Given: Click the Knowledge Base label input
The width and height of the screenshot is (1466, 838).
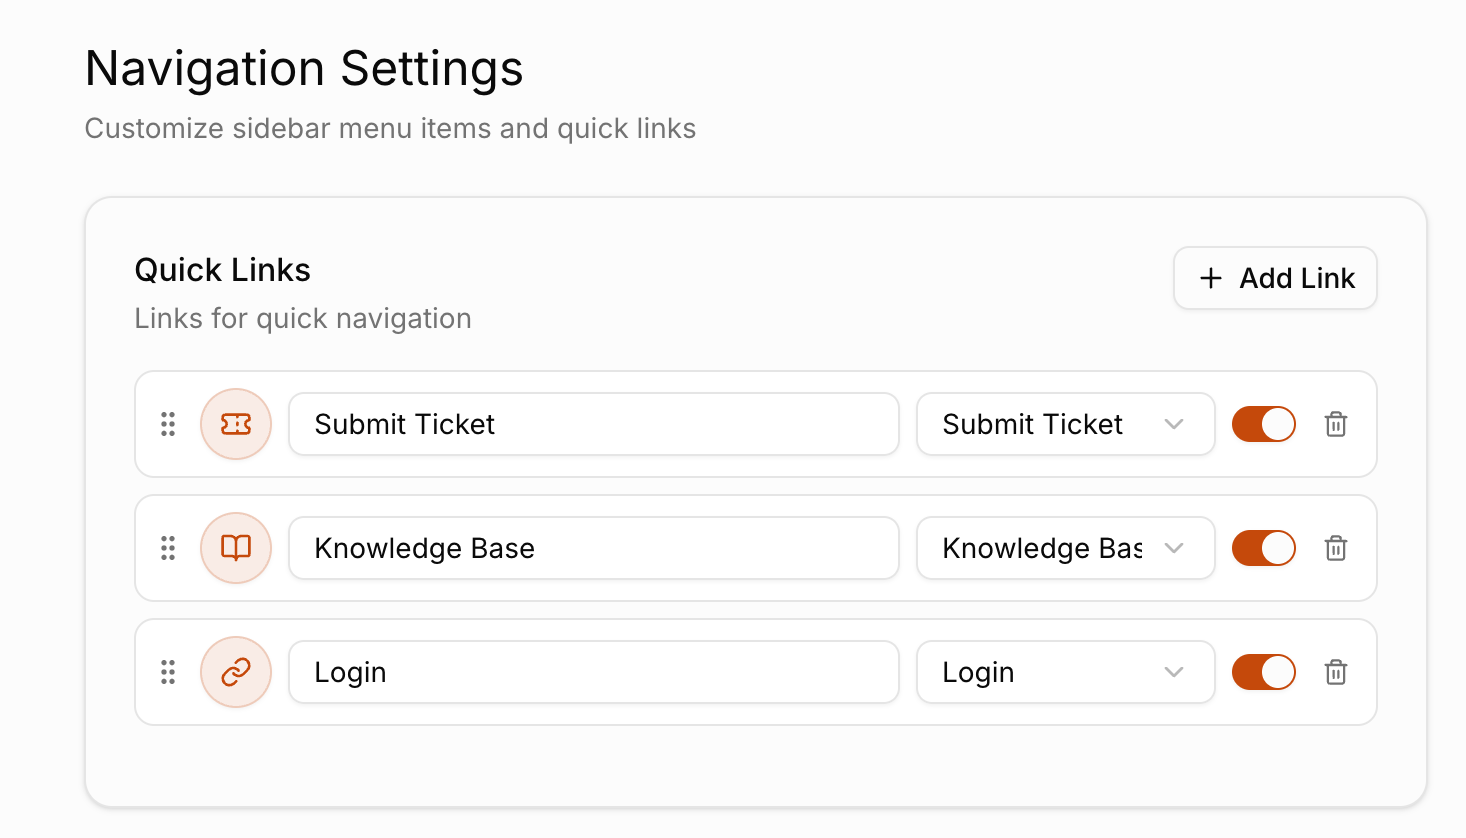Looking at the screenshot, I should (594, 548).
